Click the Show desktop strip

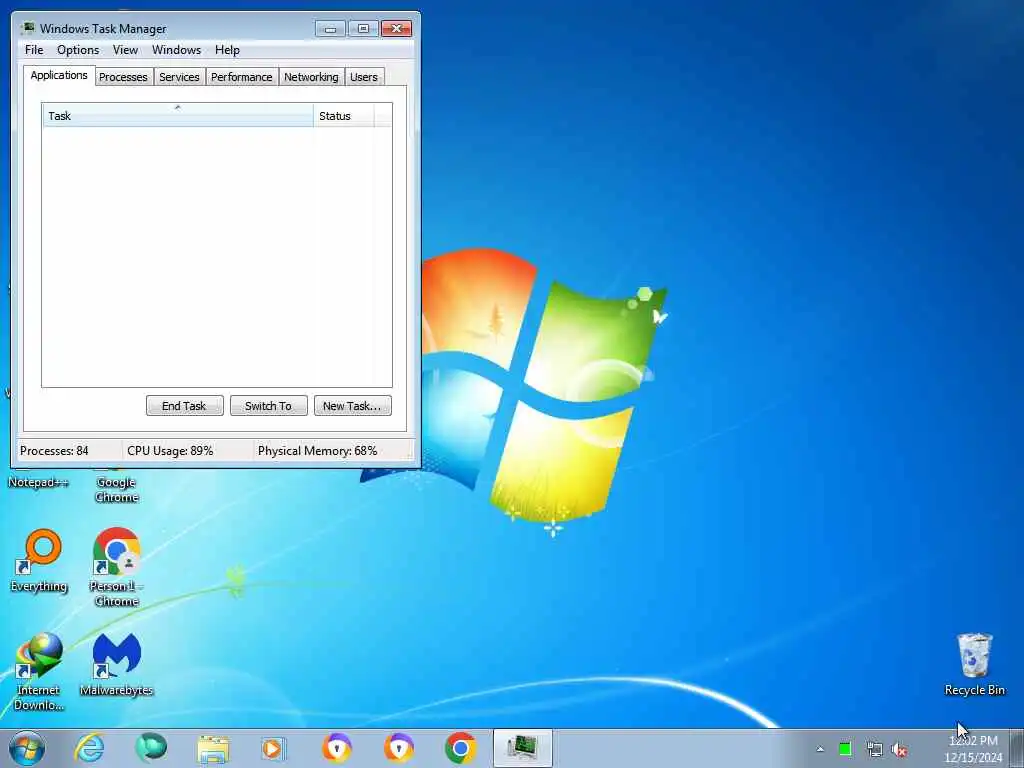point(1017,748)
